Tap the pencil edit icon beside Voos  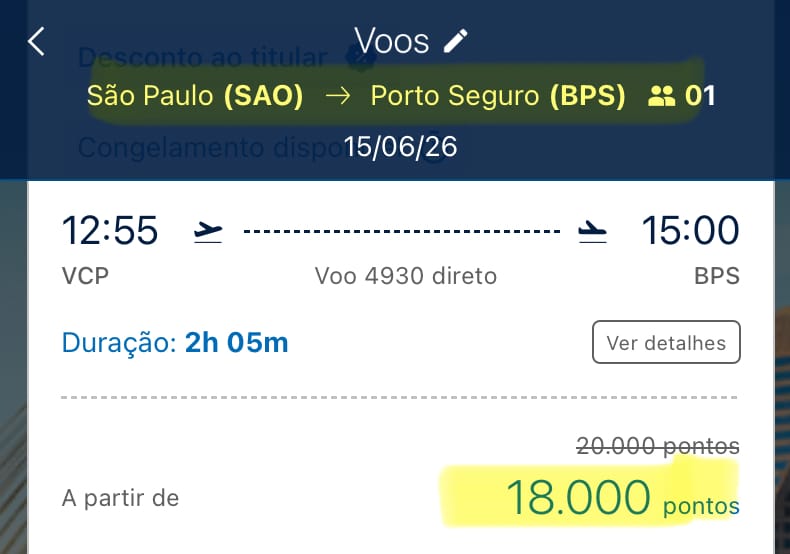tap(456, 41)
